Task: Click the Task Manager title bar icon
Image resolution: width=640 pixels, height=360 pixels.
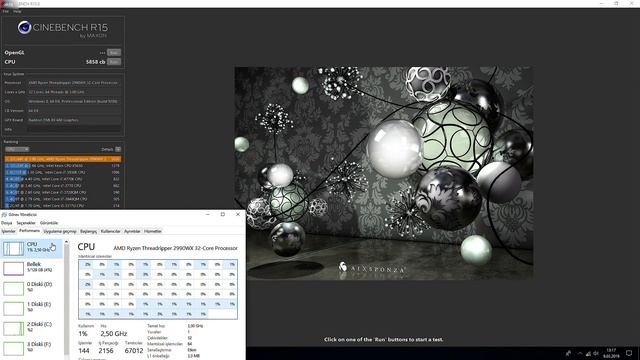Action: 4,214
